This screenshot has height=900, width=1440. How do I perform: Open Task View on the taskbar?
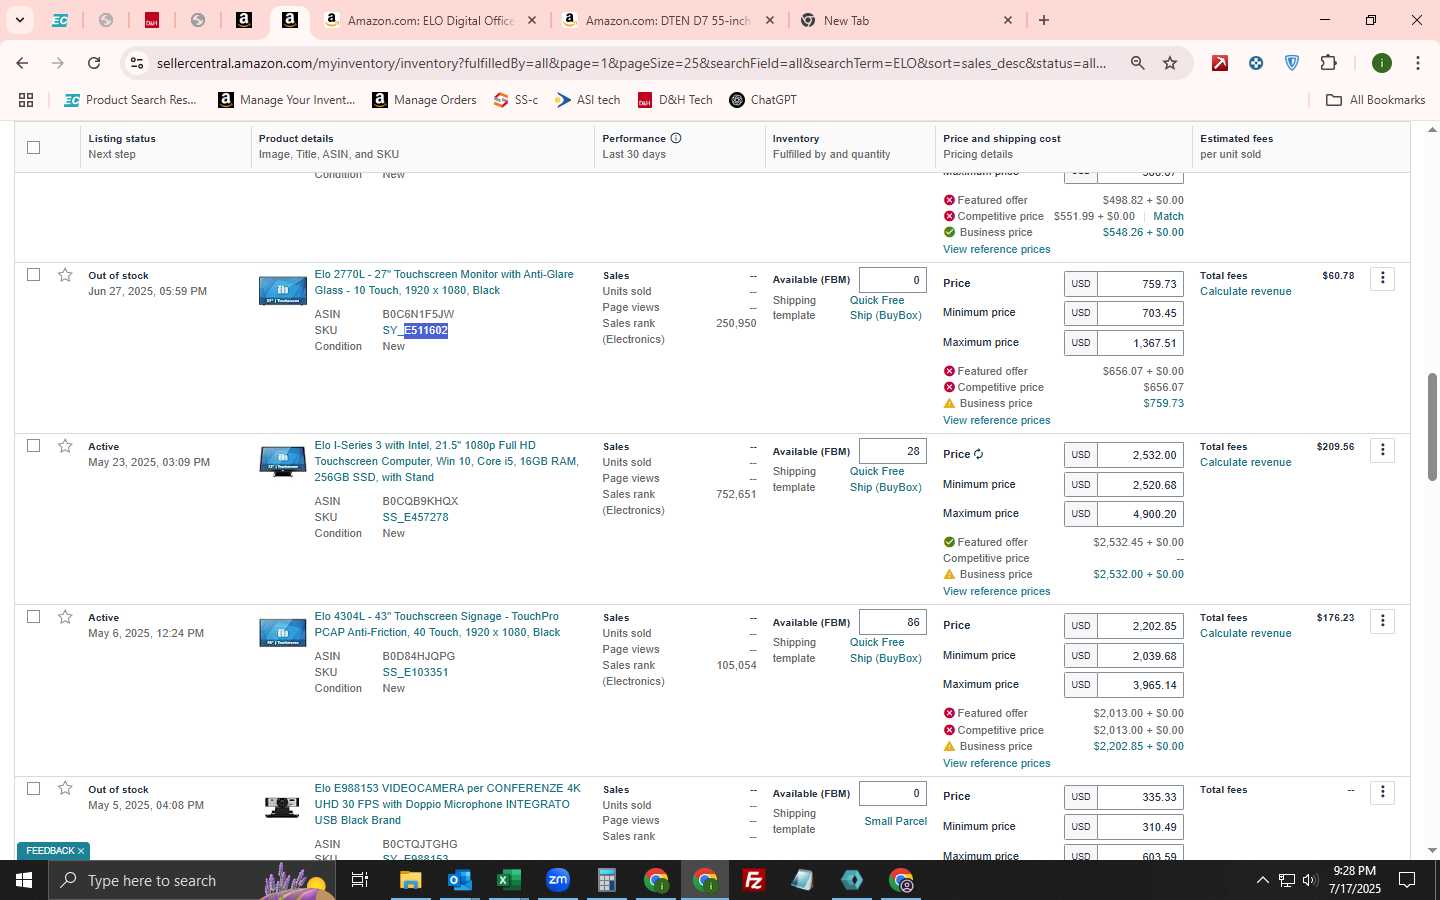[359, 880]
